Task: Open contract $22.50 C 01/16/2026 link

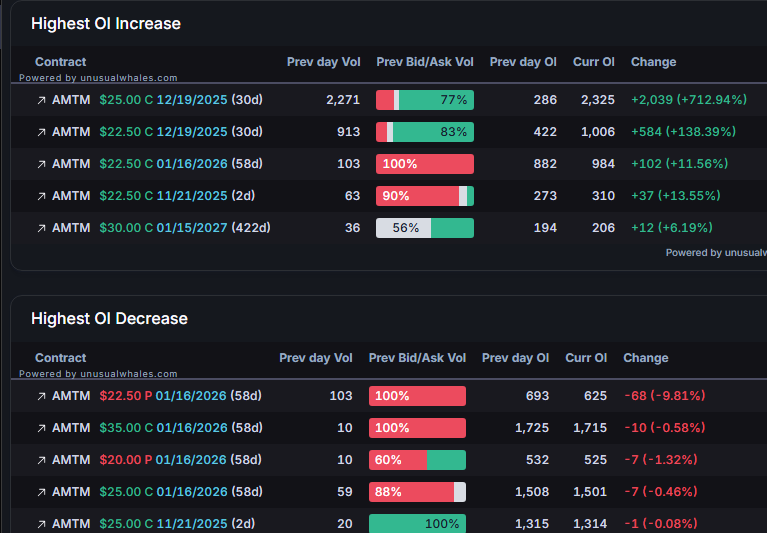Action: [x=181, y=164]
